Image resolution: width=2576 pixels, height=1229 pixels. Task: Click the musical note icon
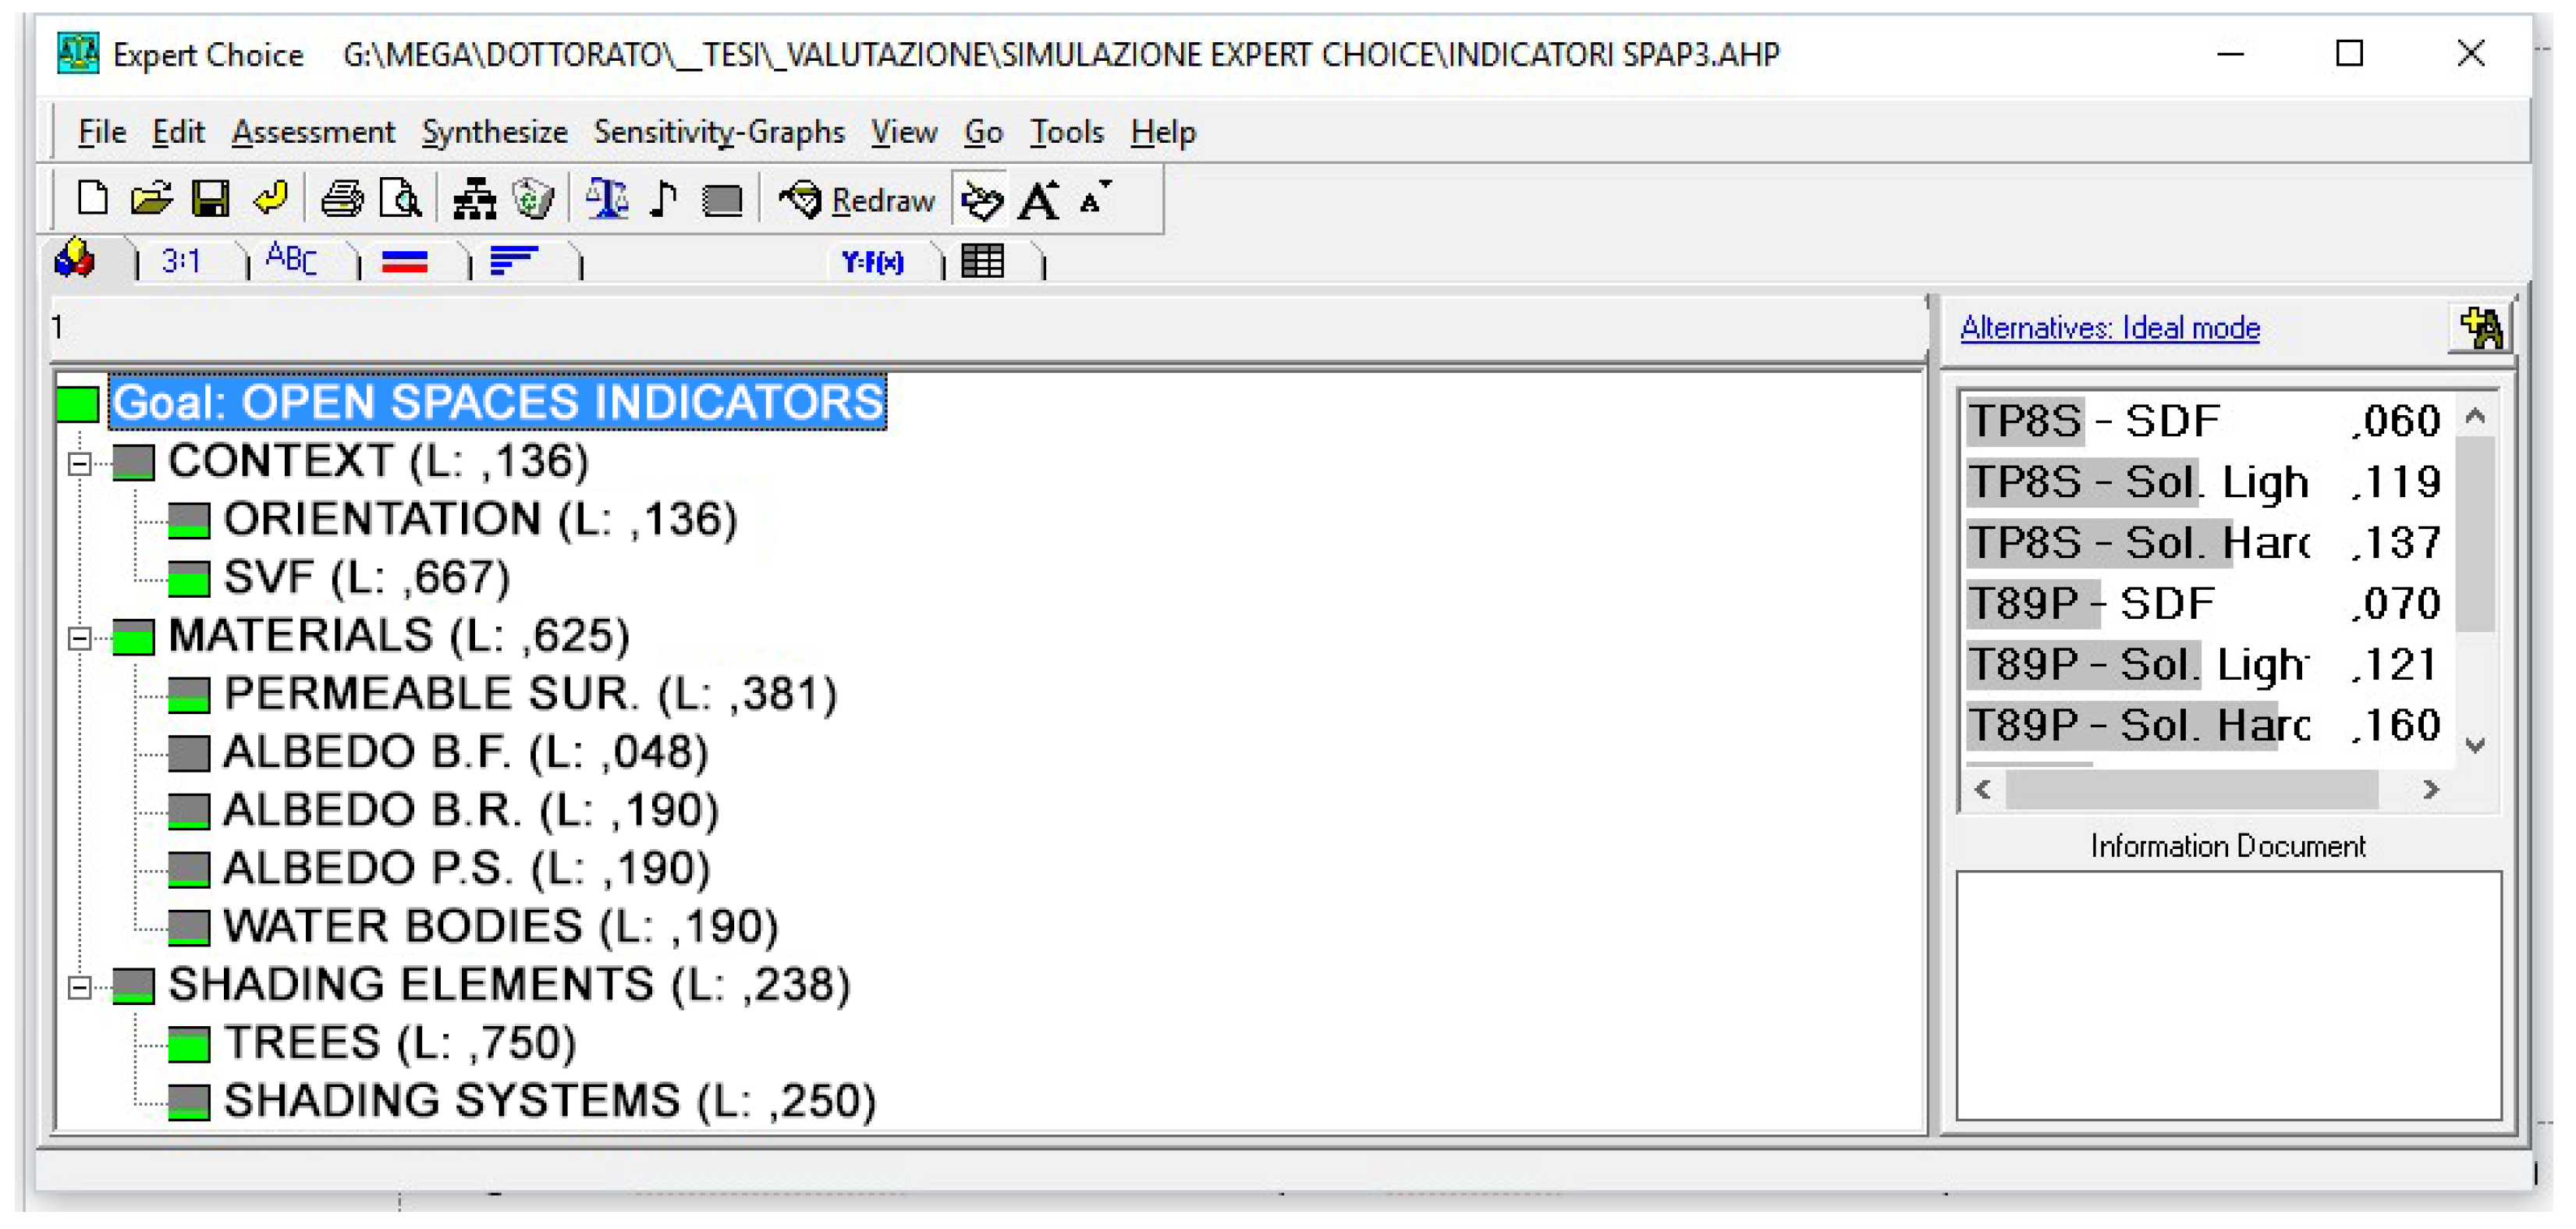pyautogui.click(x=664, y=199)
